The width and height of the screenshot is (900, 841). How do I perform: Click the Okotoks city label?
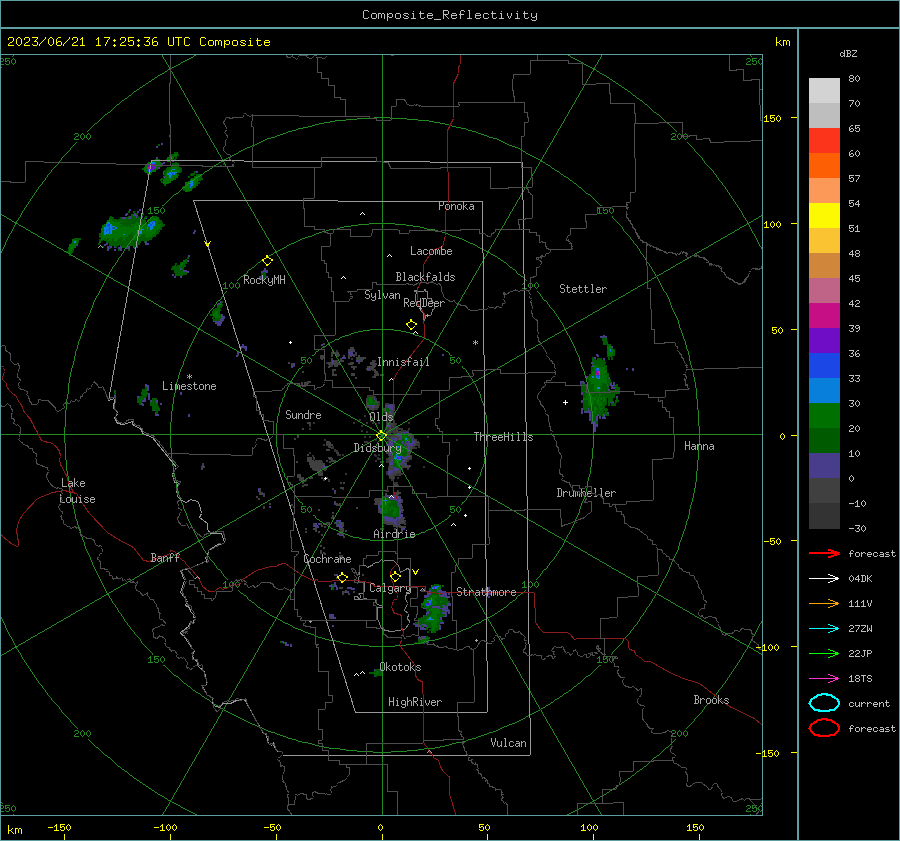[x=400, y=667]
